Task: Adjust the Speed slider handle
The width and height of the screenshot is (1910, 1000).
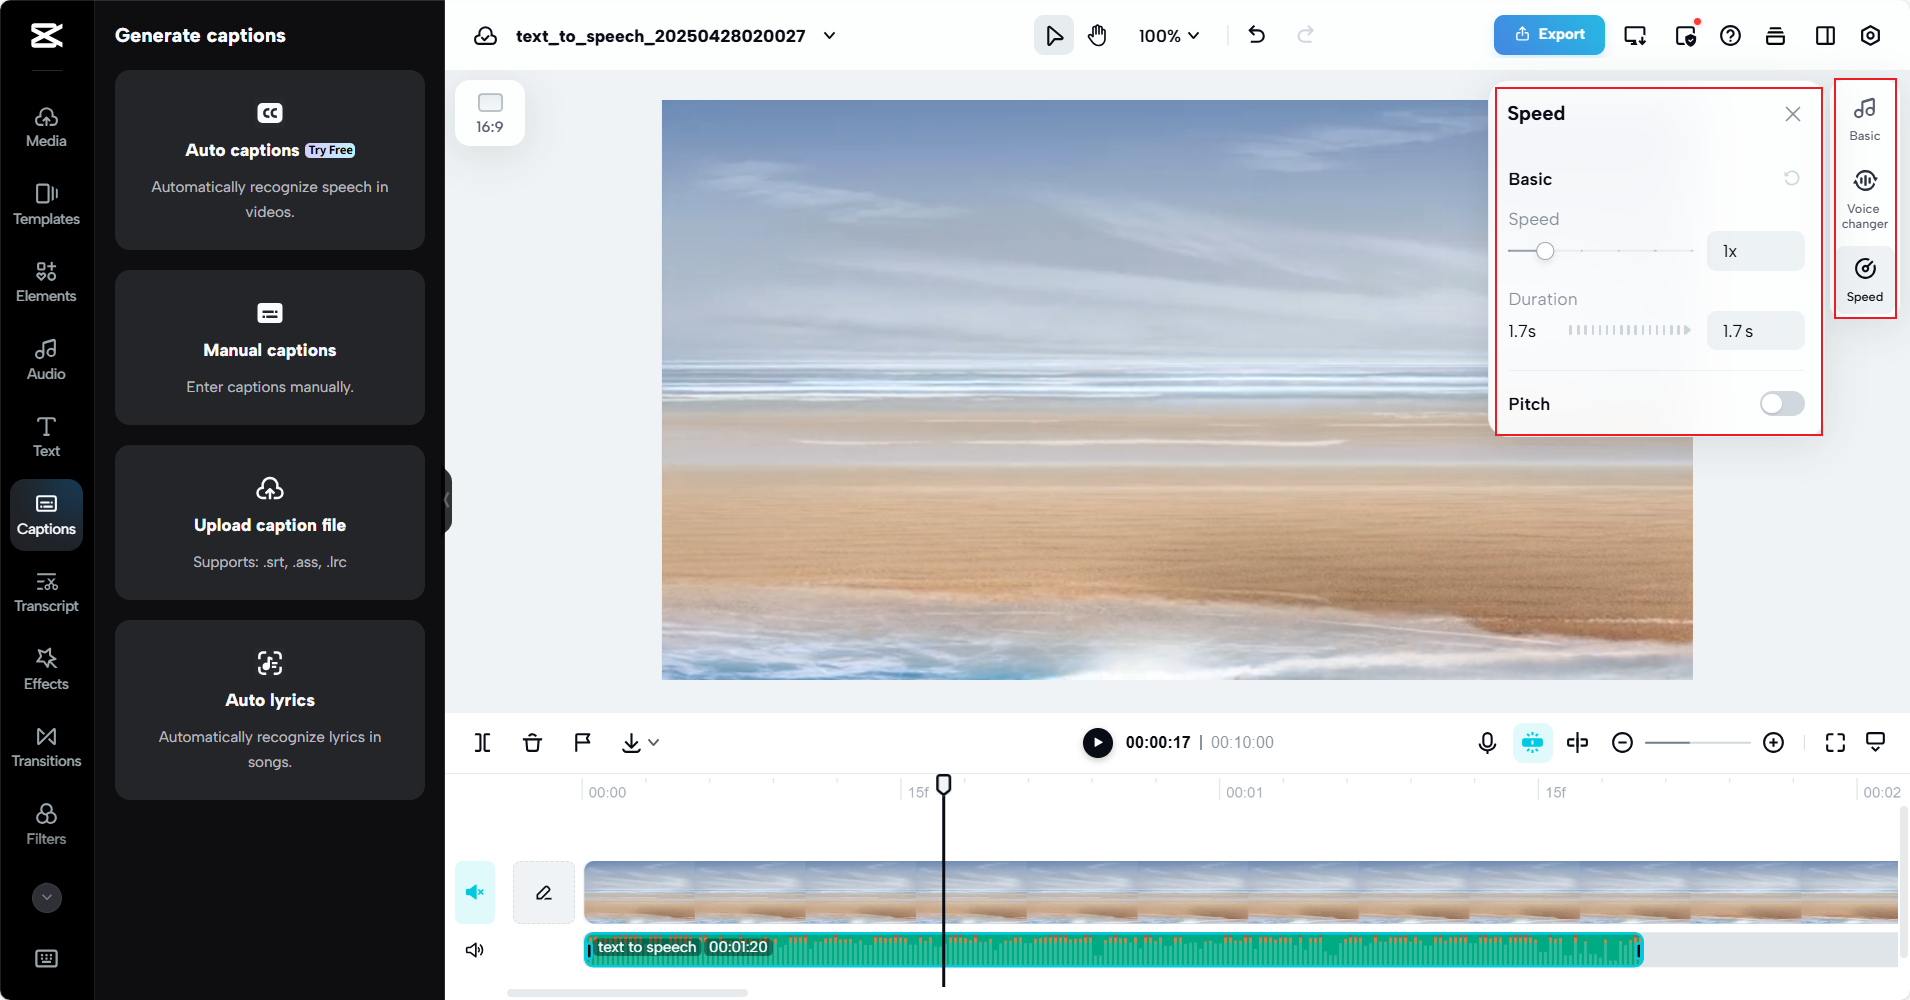Action: point(1545,251)
